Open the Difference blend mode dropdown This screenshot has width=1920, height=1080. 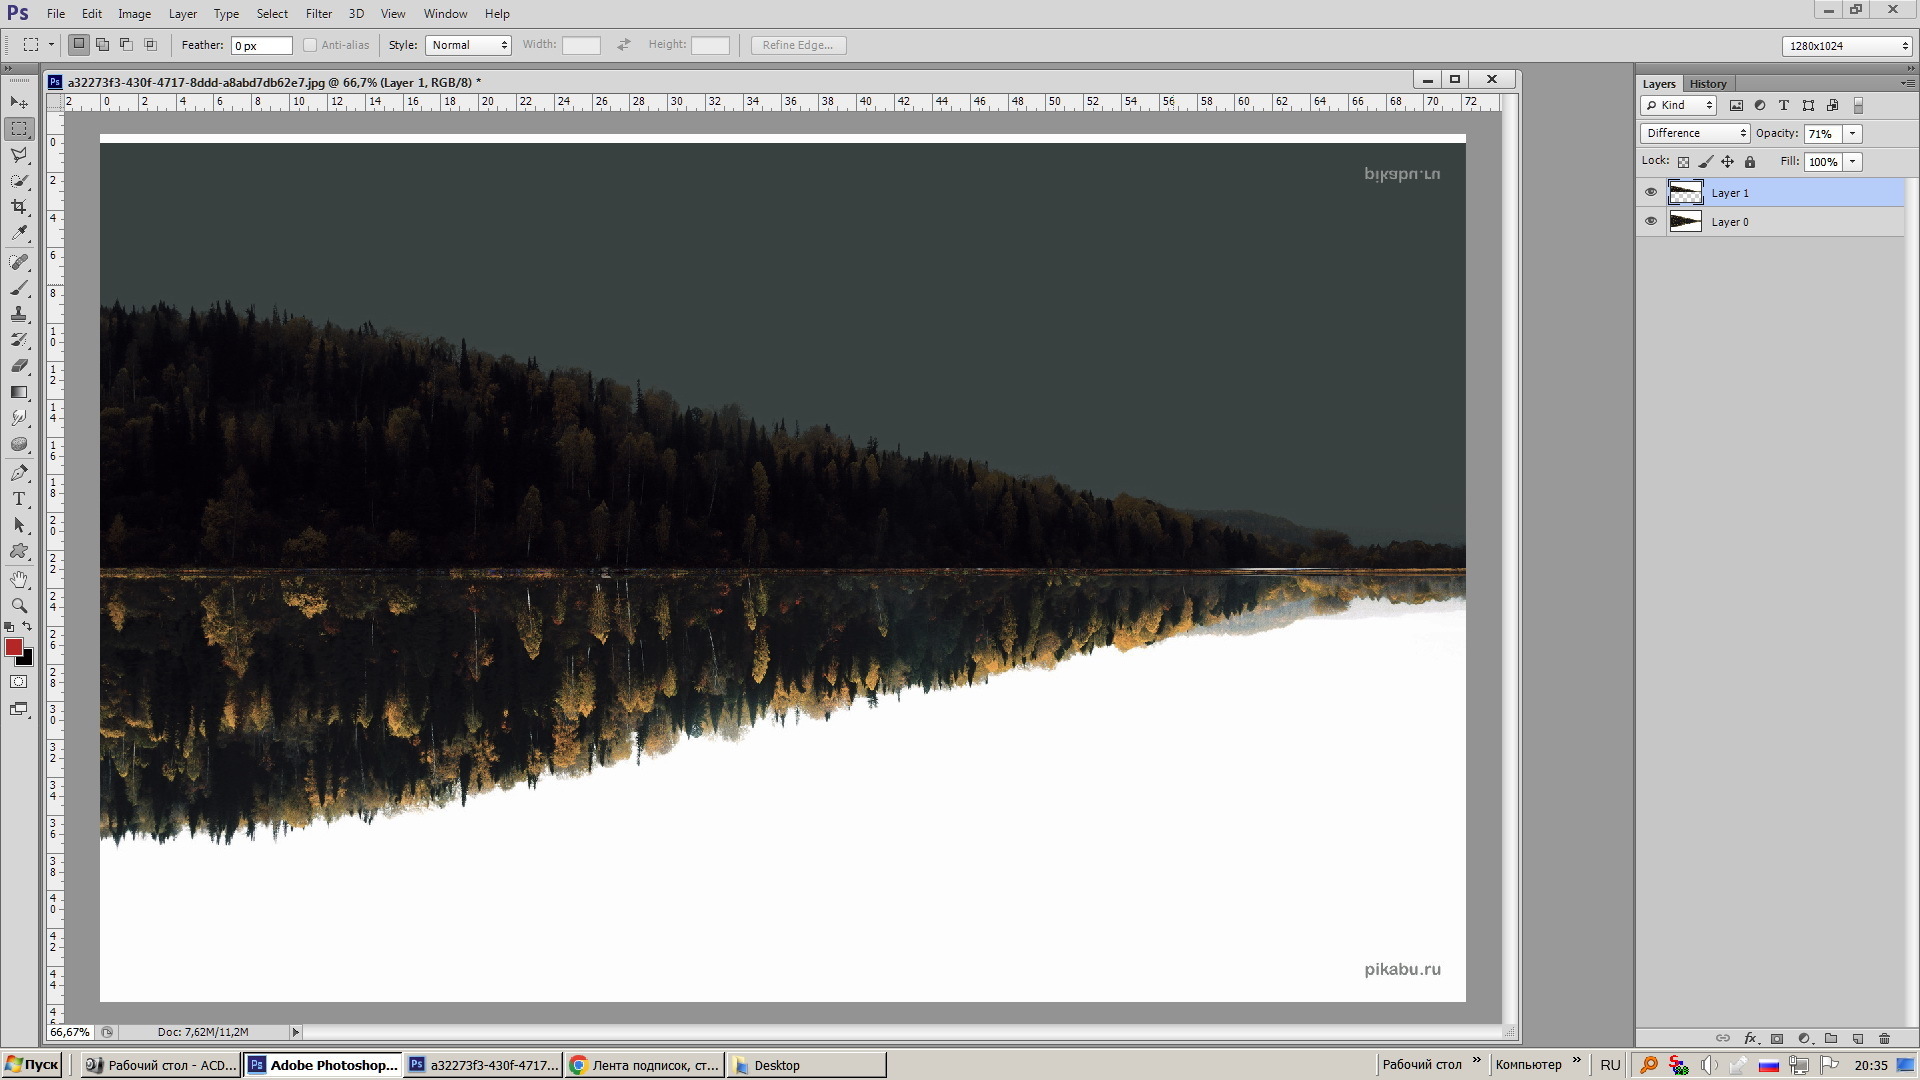(1695, 133)
